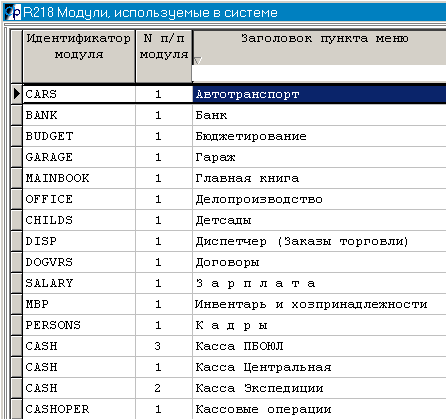Click the row selector beside CASHOPER
Screen dimensions: 446x419
pyautogui.click(x=17, y=409)
